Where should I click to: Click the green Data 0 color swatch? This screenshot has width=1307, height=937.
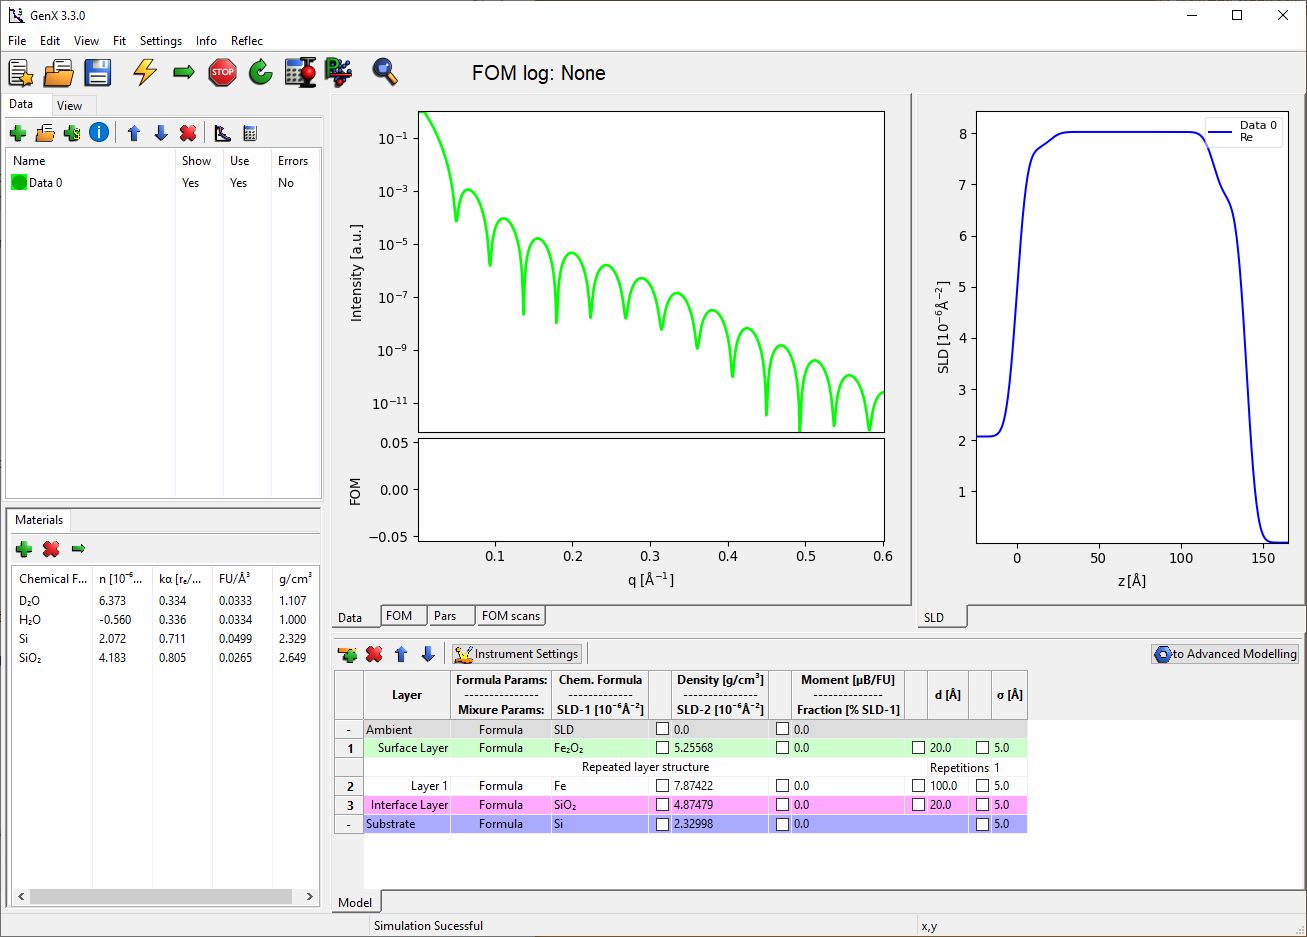point(19,183)
